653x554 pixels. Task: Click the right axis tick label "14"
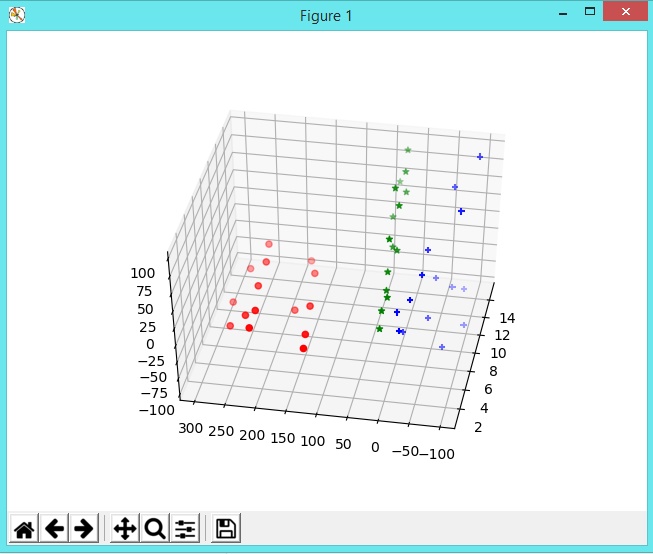tap(507, 318)
